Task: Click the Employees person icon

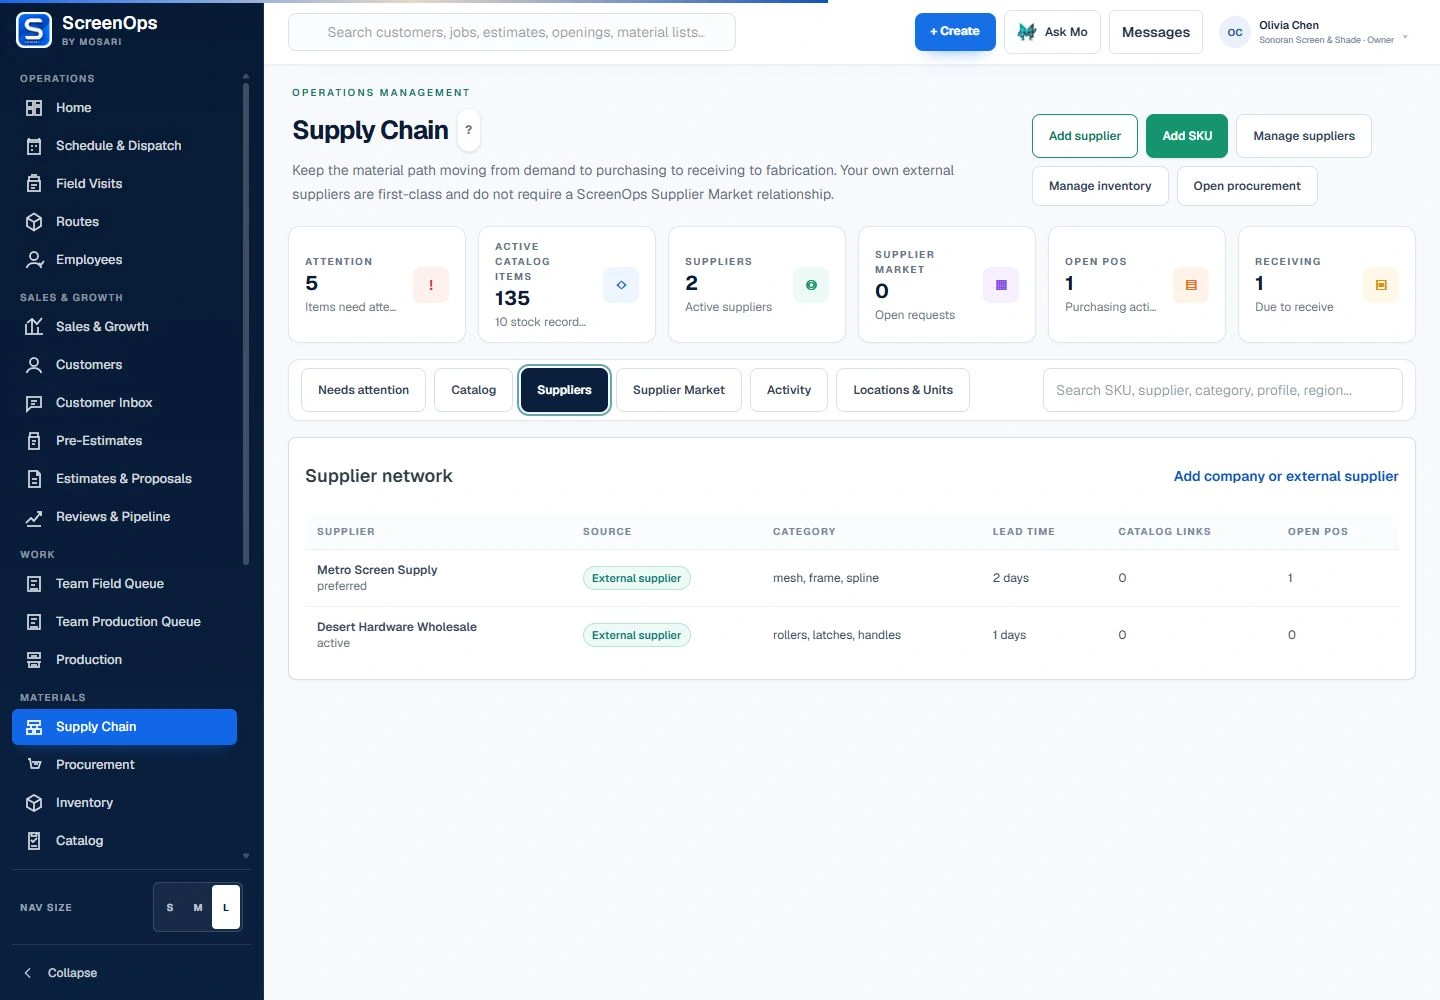Action: (x=34, y=260)
